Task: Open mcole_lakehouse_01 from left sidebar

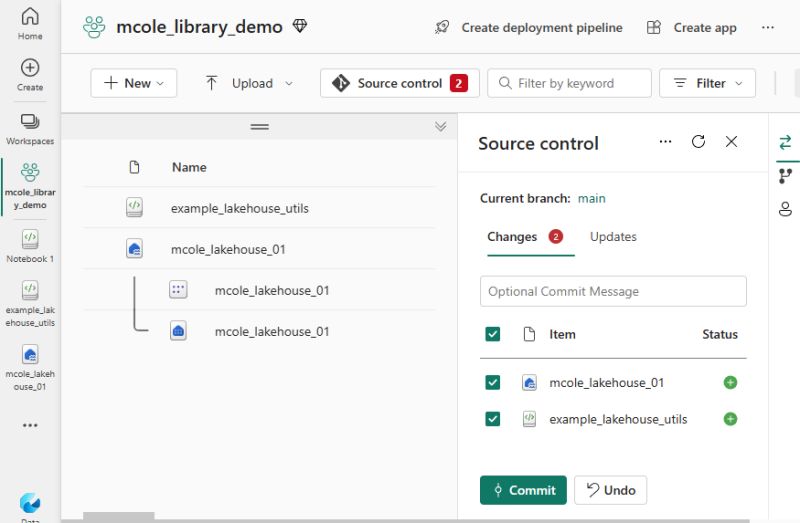Action: [30, 368]
